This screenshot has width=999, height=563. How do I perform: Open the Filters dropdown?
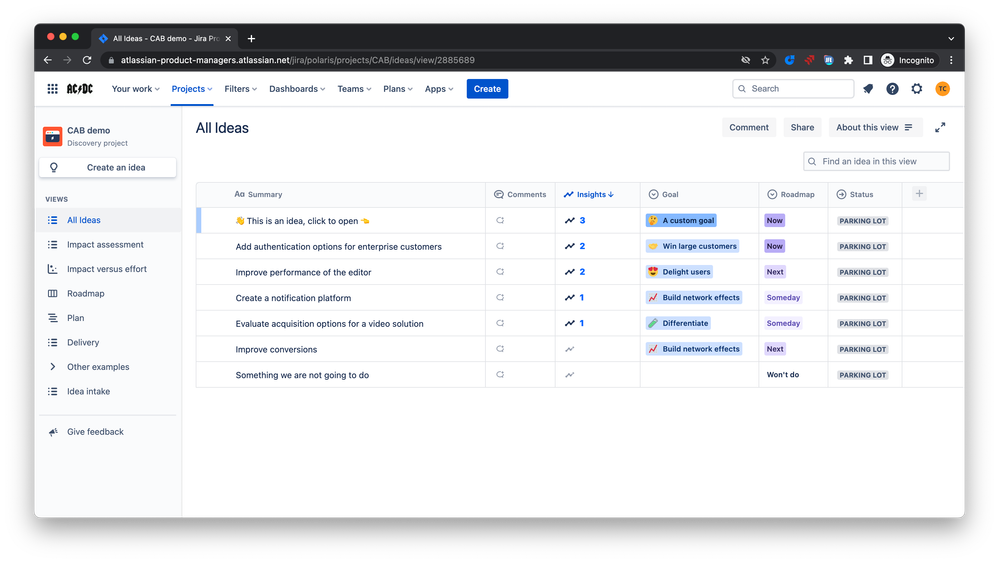(x=240, y=89)
